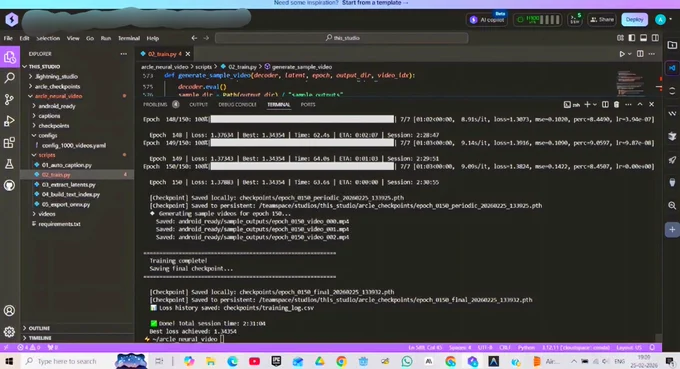This screenshot has height=369, width=680.
Task: Open the Explorer view in activity bar
Action: click(10, 57)
